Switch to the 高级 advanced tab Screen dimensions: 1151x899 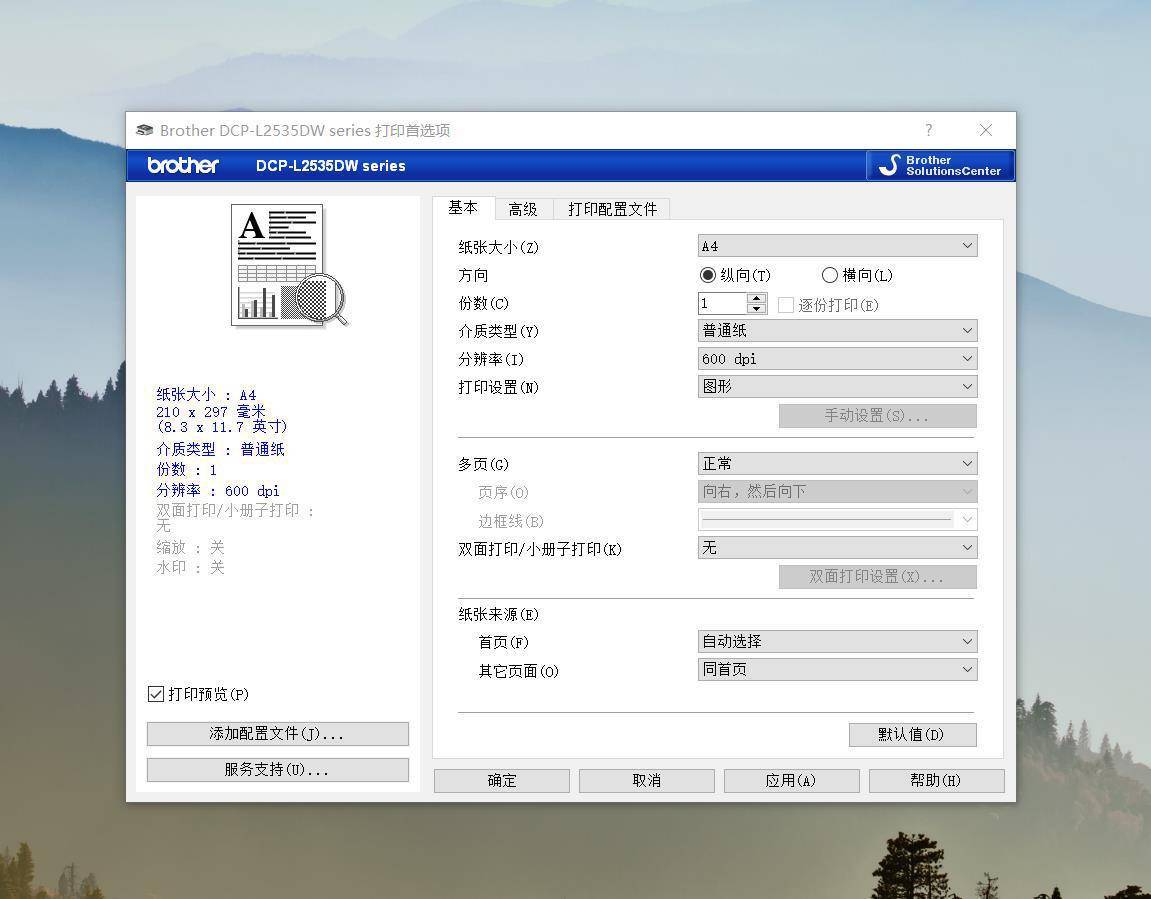click(522, 209)
